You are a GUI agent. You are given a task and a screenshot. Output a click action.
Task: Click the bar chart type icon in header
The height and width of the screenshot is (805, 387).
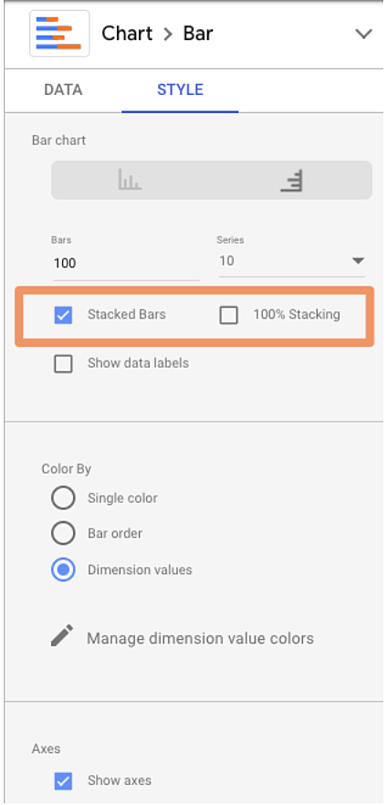click(x=60, y=33)
